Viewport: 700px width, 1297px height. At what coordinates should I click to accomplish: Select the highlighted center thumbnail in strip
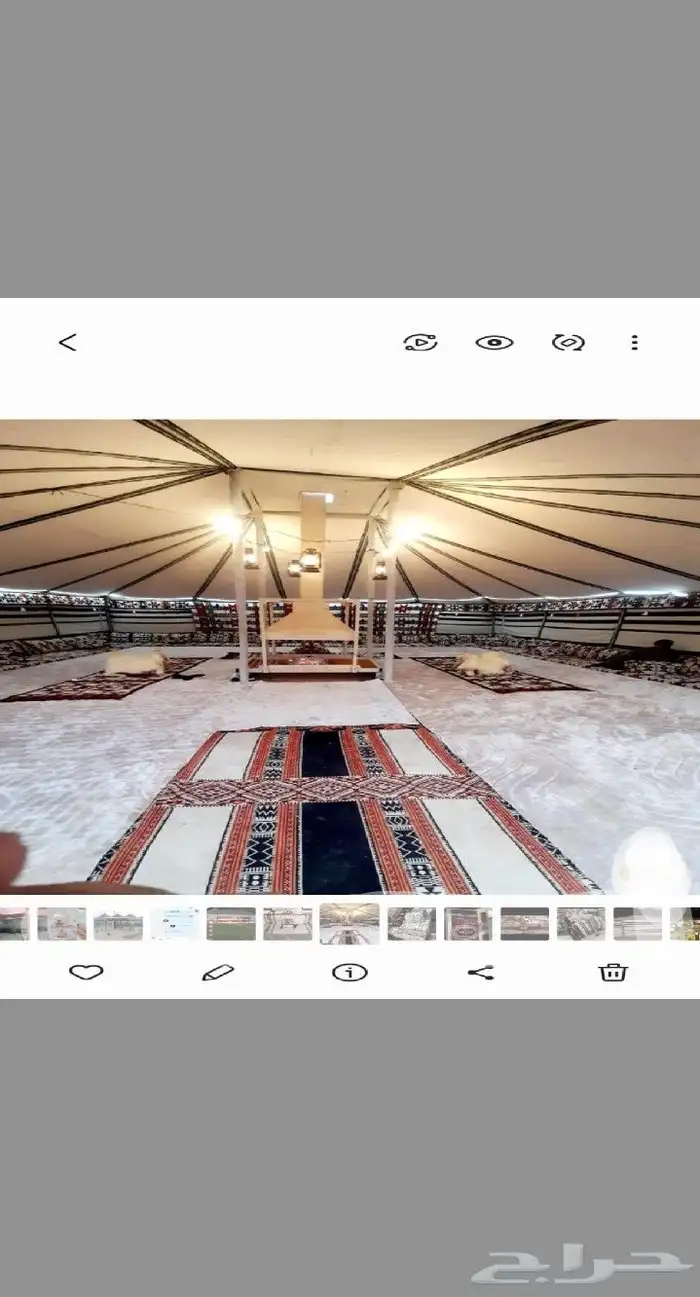click(x=349, y=924)
